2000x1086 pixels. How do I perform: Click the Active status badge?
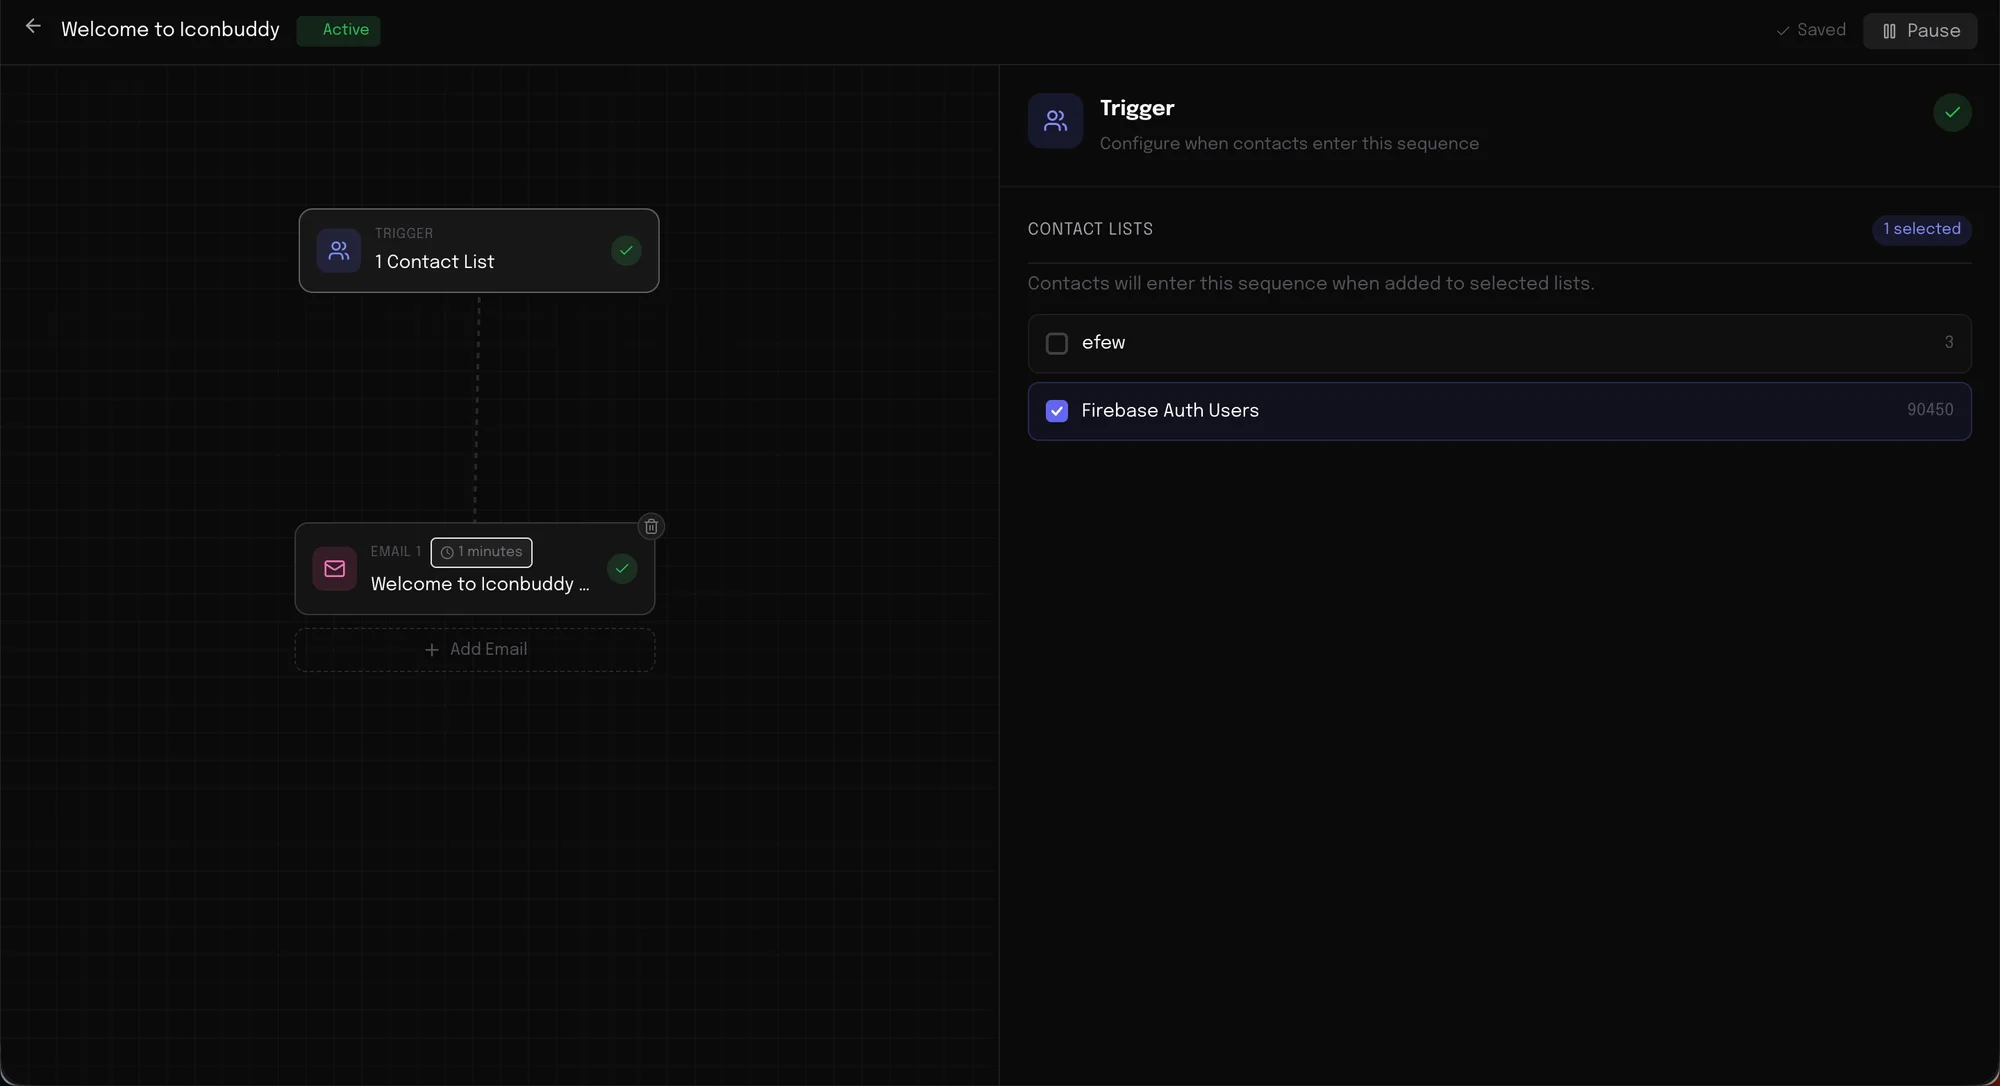[x=339, y=30]
